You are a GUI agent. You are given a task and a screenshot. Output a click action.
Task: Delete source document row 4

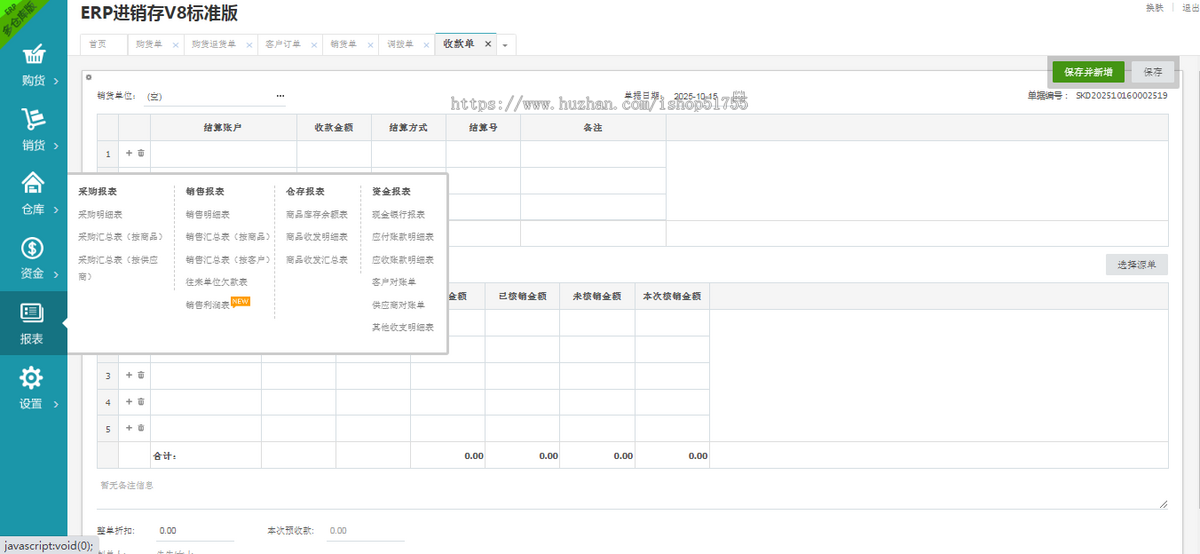point(141,401)
